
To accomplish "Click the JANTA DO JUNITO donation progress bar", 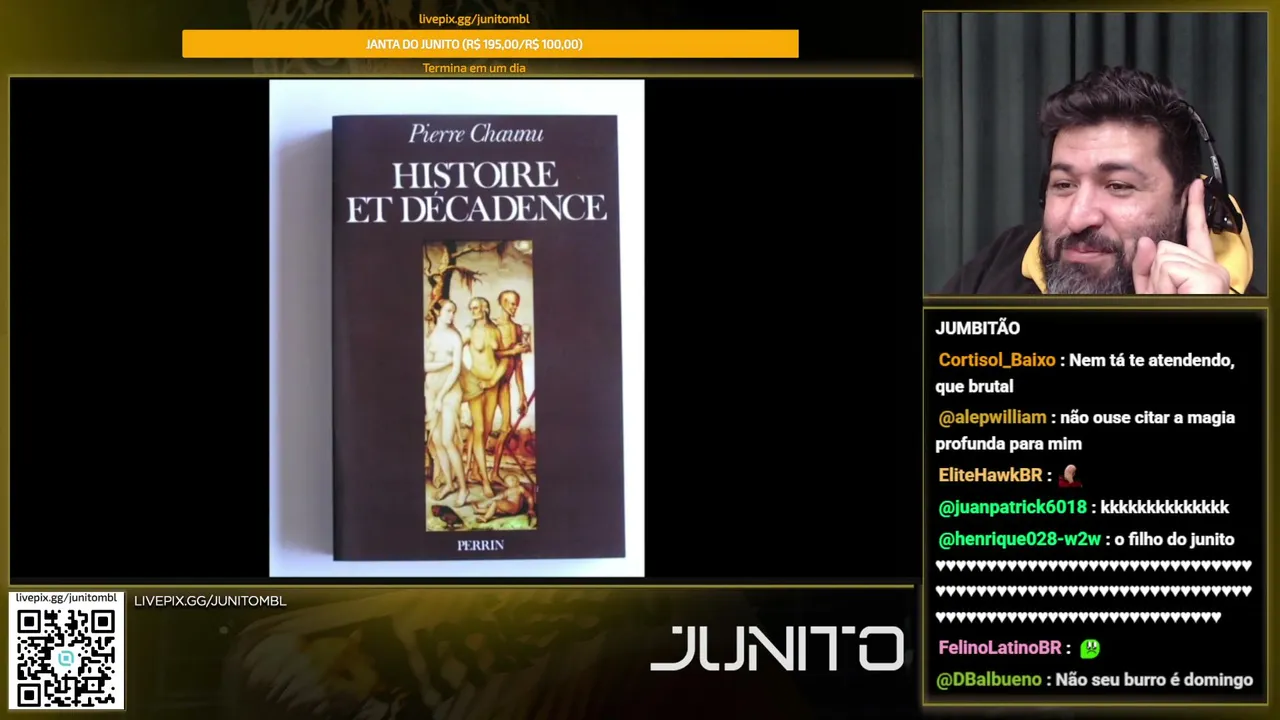I will pyautogui.click(x=490, y=44).
